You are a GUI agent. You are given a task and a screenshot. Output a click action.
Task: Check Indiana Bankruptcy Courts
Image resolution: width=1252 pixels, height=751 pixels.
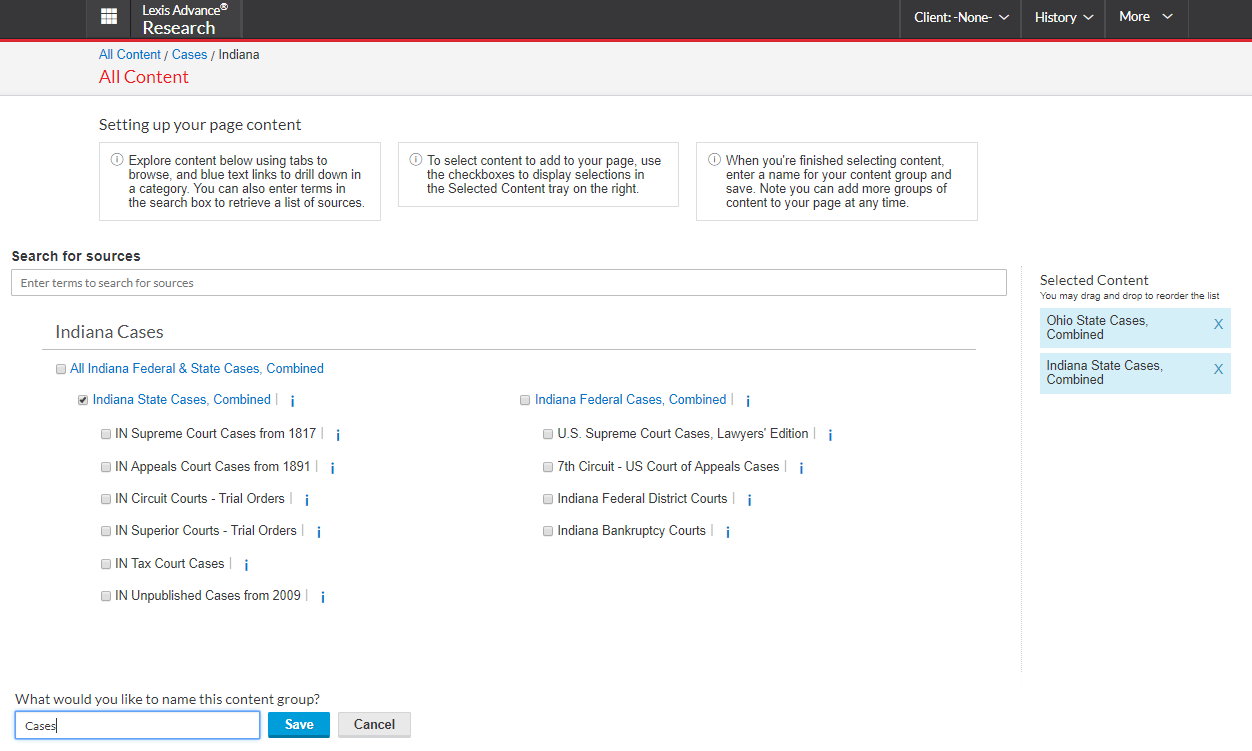(x=548, y=531)
